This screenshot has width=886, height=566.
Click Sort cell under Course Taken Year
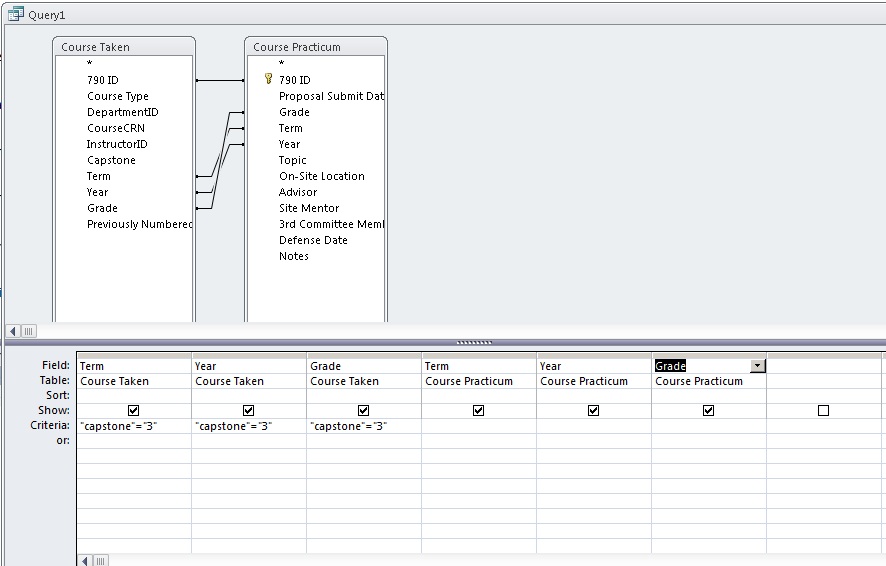[248, 396]
